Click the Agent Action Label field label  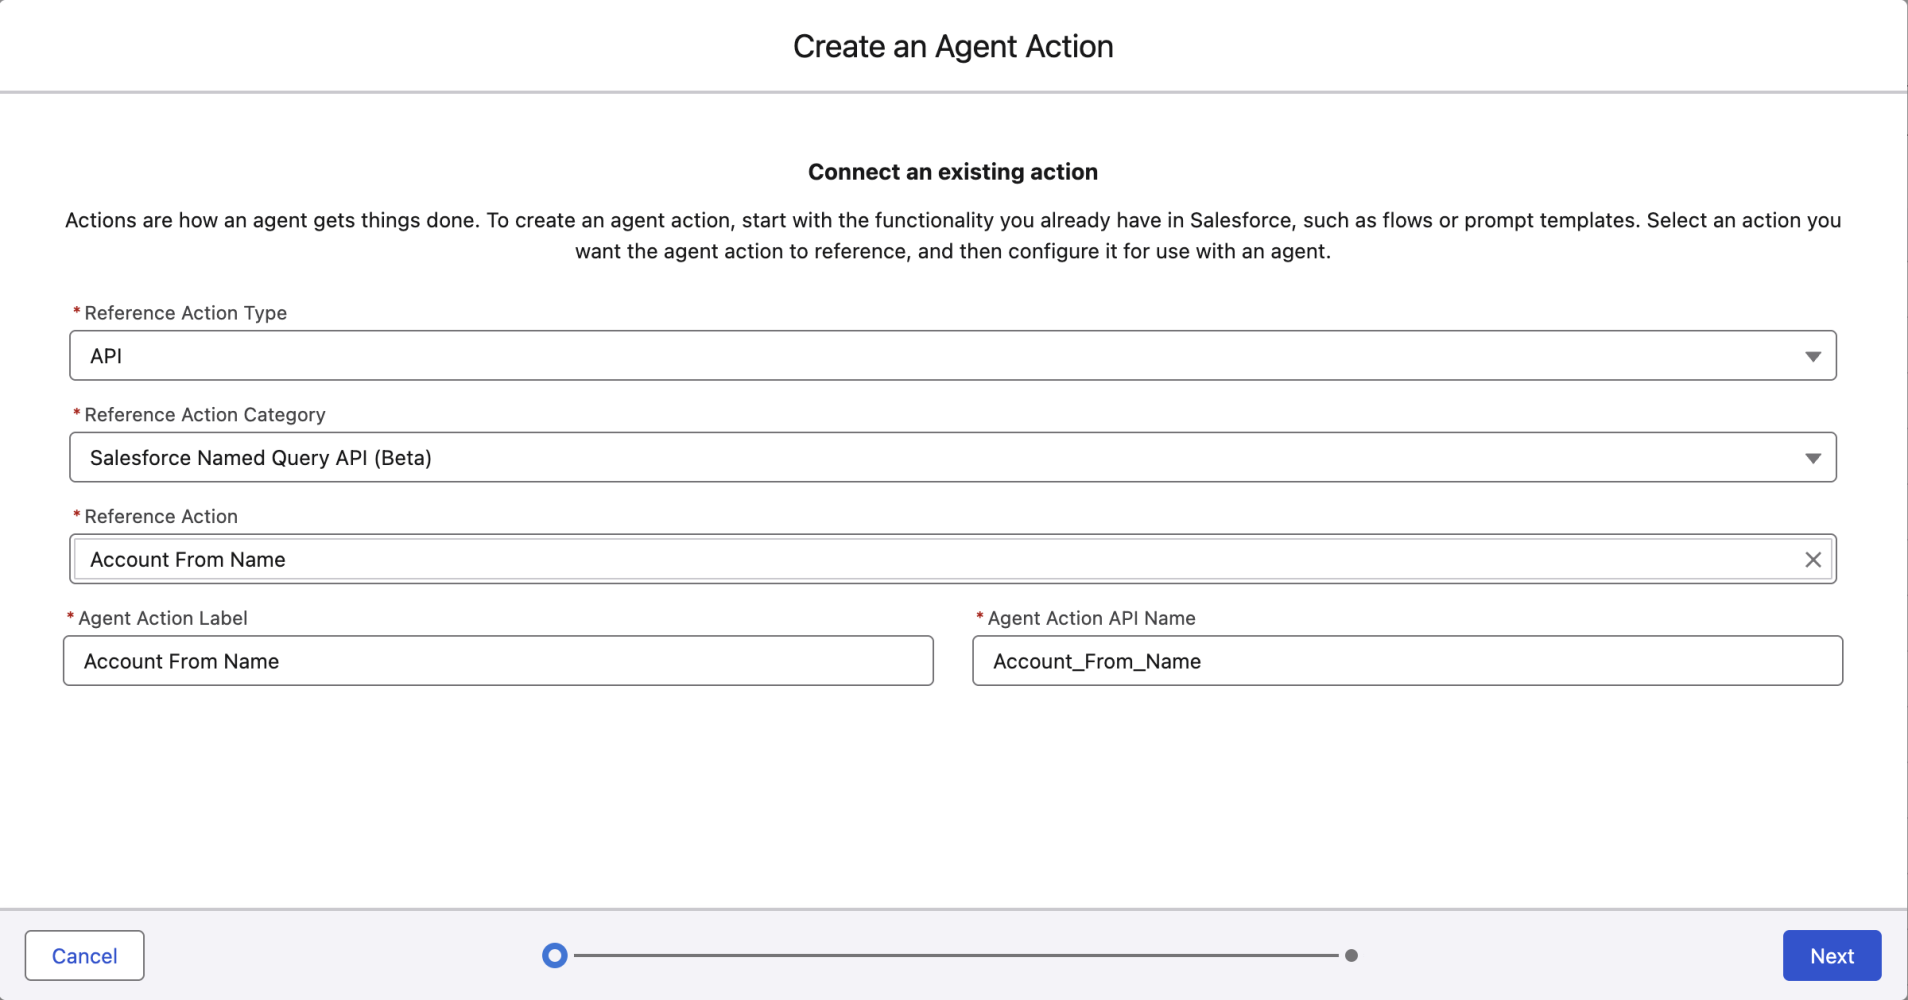[163, 619]
